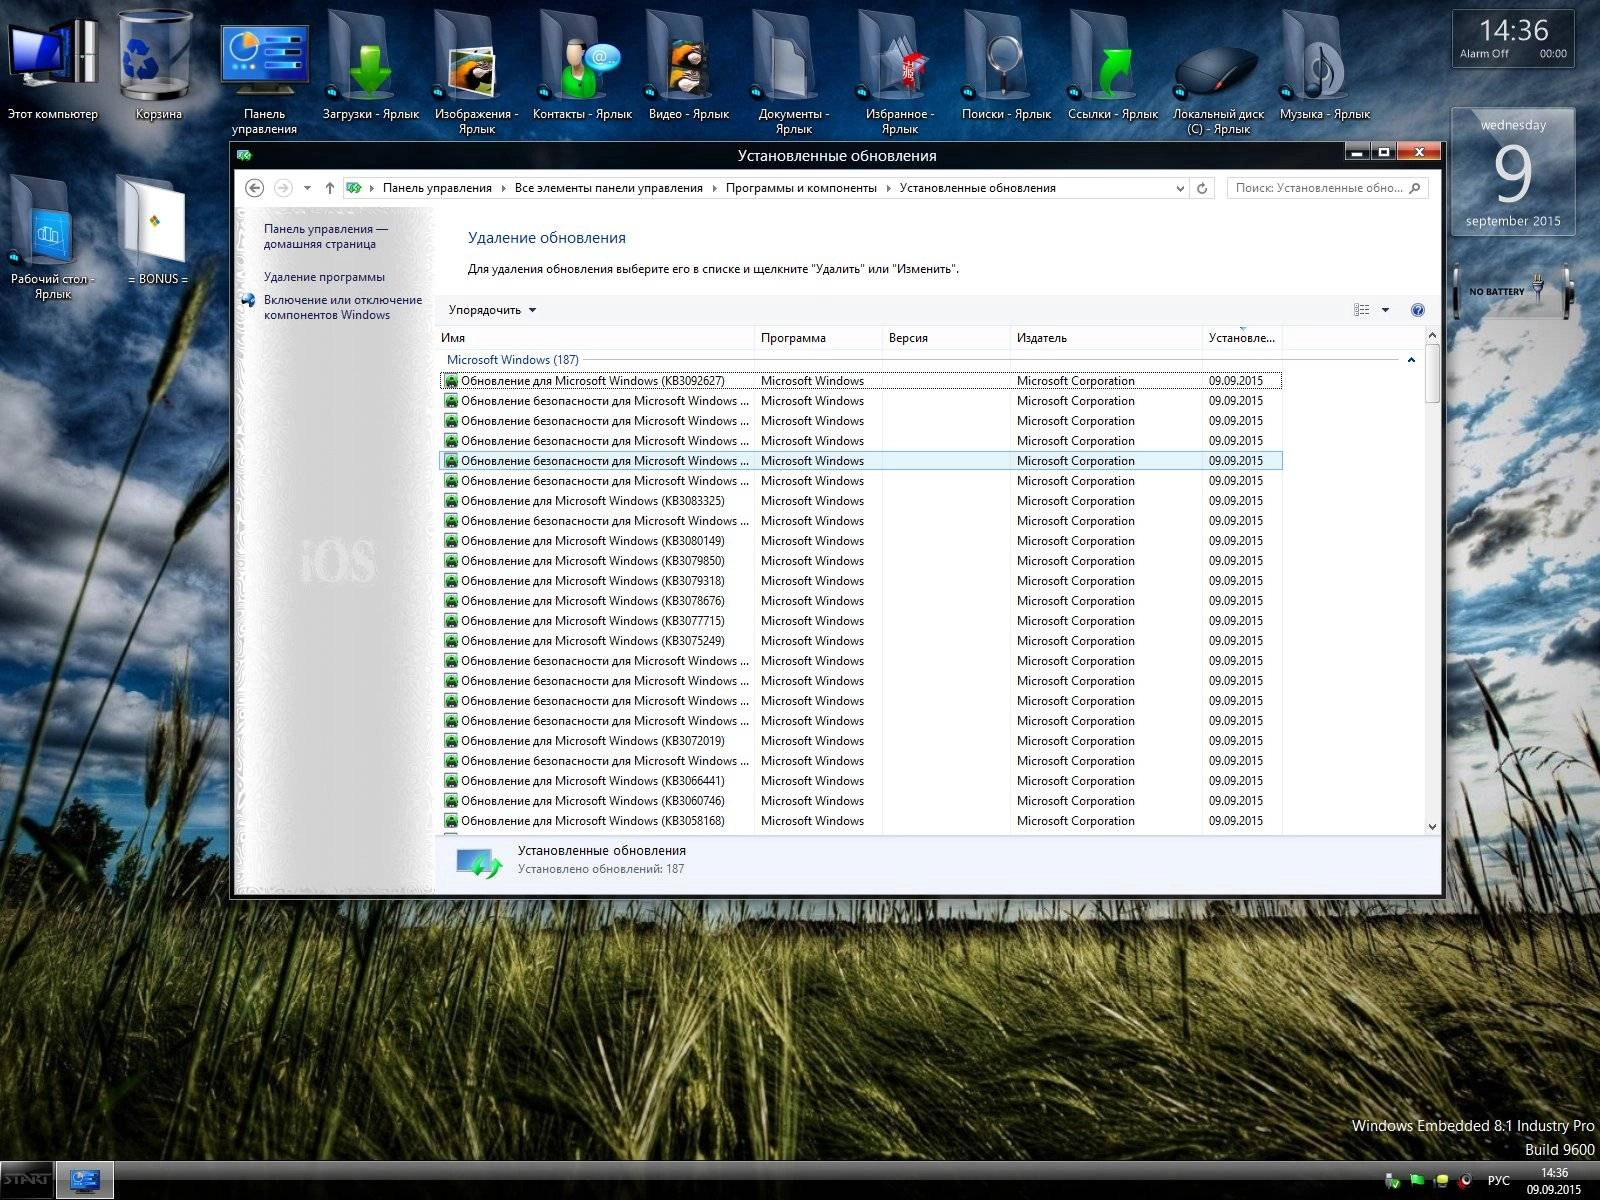Expand breadcrumb arrow after Все элементы панели управления
The image size is (1600, 1200).
coord(714,188)
